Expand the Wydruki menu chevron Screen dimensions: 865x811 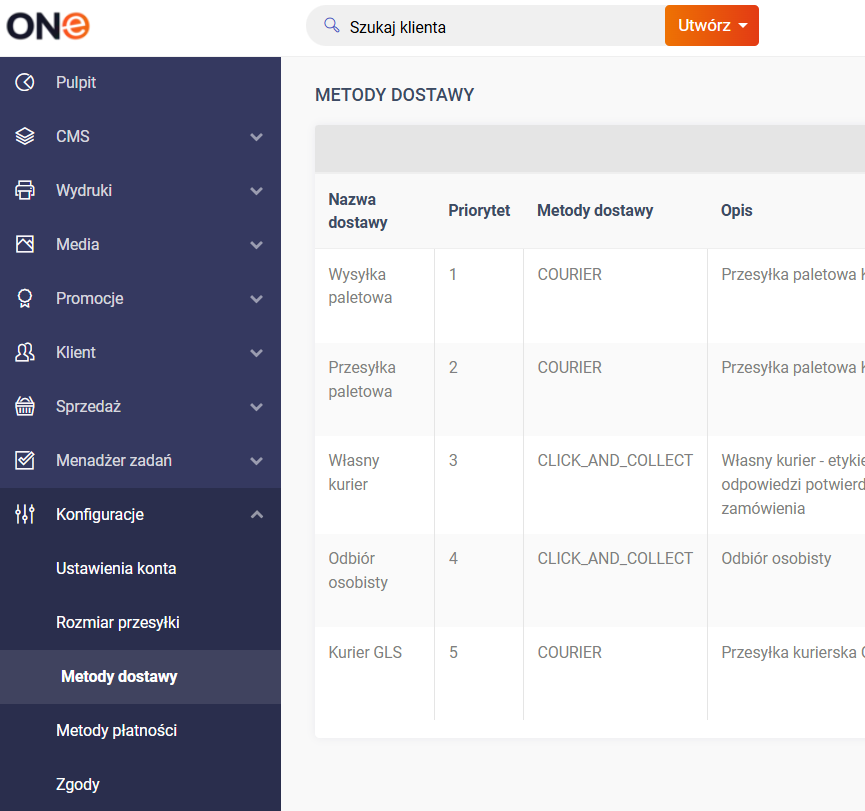[x=257, y=191]
